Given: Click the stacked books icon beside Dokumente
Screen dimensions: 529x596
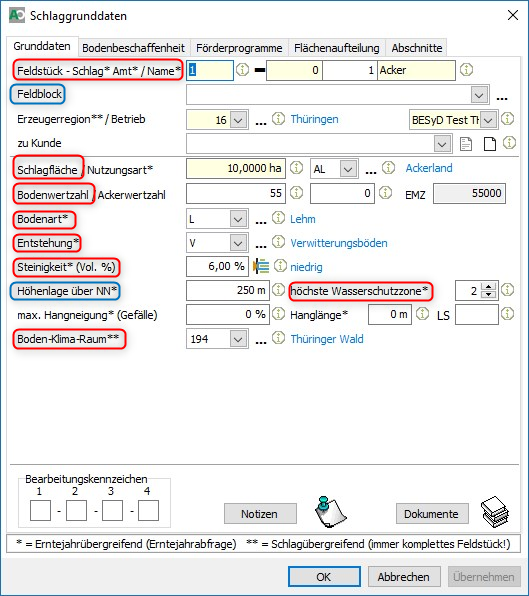Looking at the screenshot, I should [x=495, y=512].
